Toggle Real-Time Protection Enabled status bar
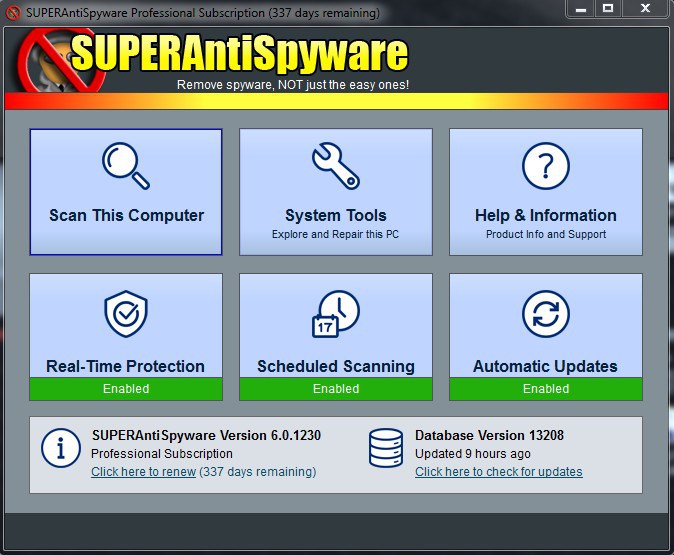The width and height of the screenshot is (674, 555). click(126, 389)
